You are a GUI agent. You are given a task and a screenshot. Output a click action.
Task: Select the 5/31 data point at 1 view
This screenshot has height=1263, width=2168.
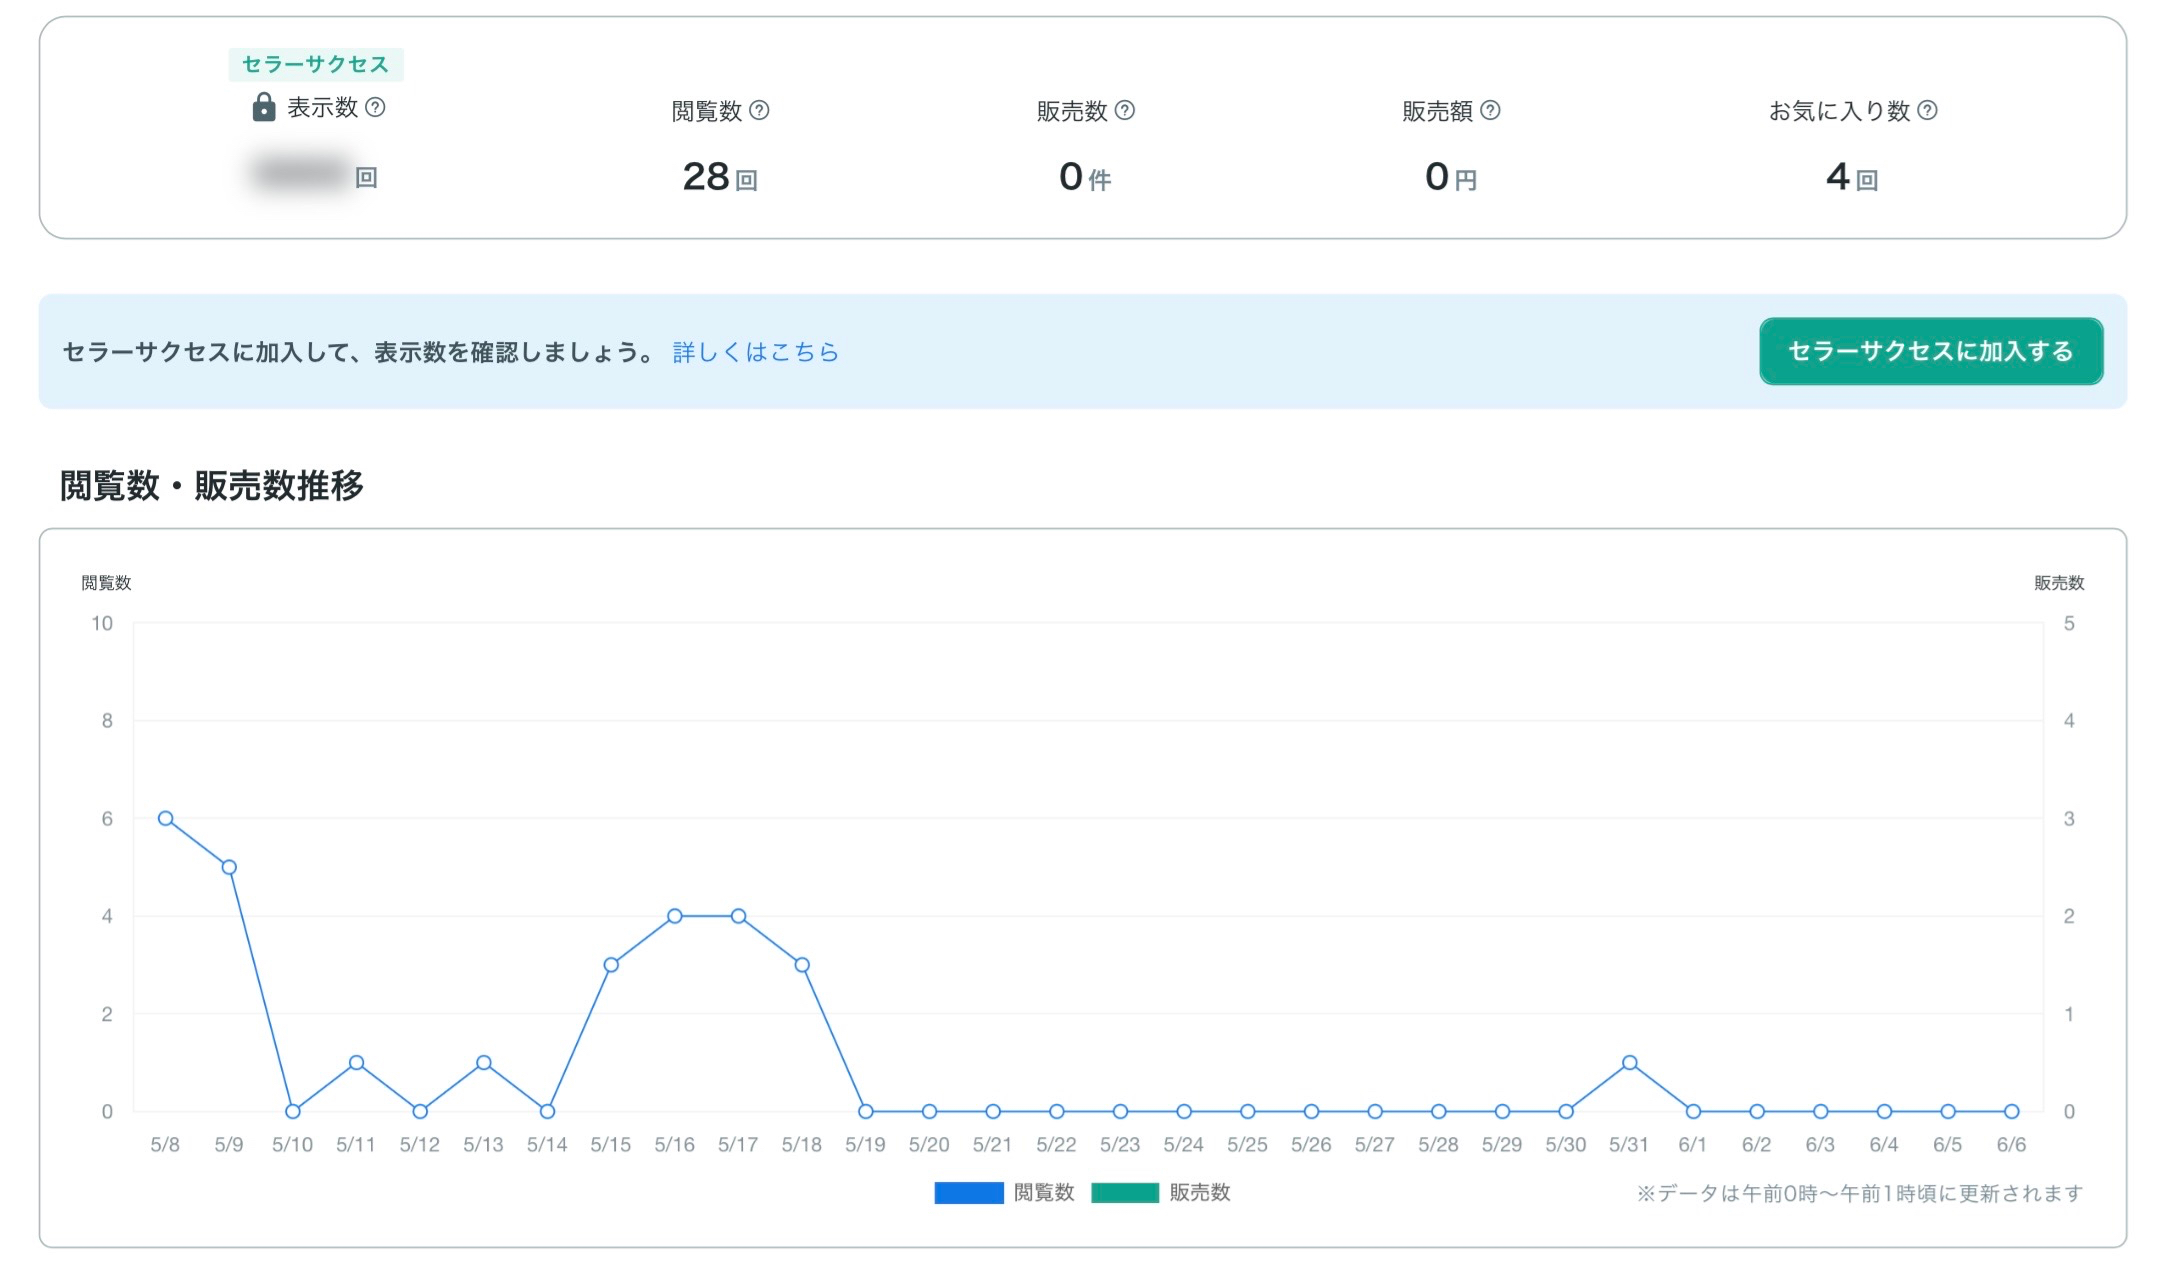[x=1630, y=1062]
